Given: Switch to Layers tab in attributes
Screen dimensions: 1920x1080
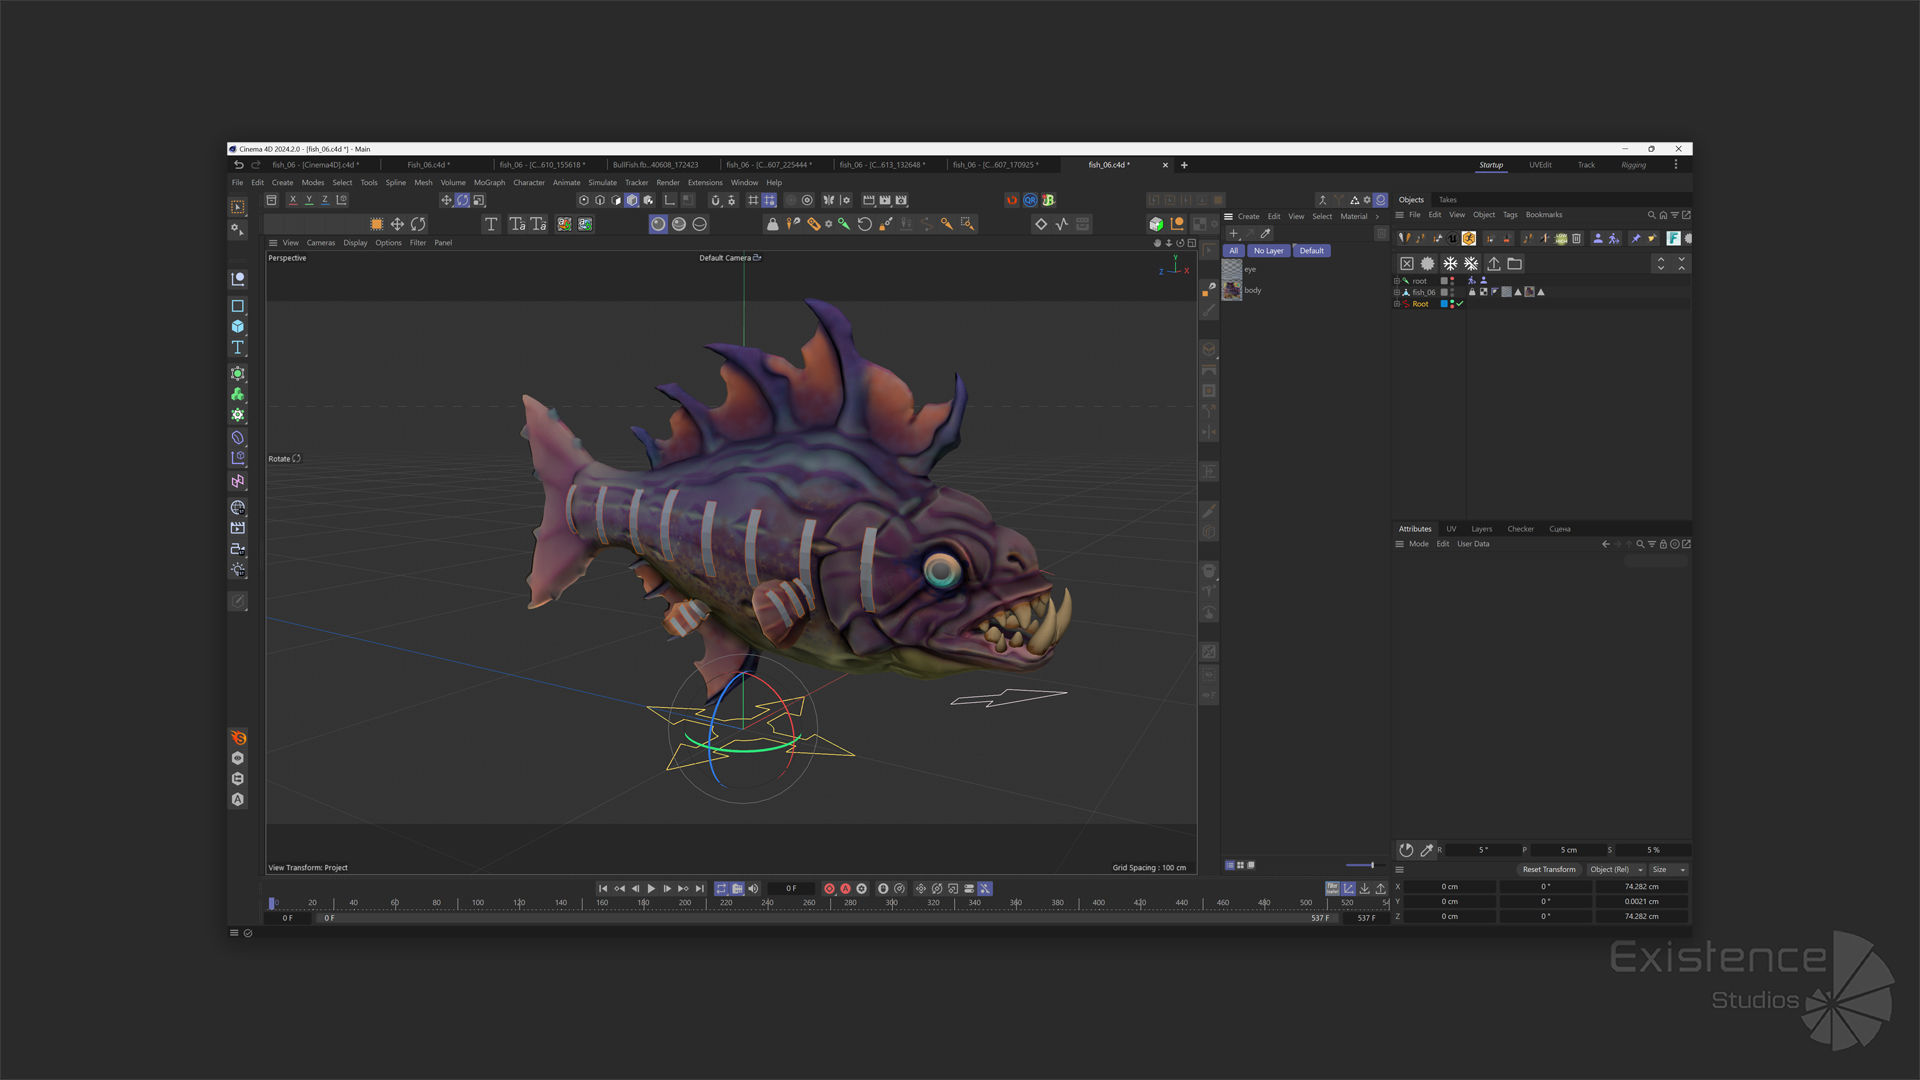Looking at the screenshot, I should [1481, 529].
